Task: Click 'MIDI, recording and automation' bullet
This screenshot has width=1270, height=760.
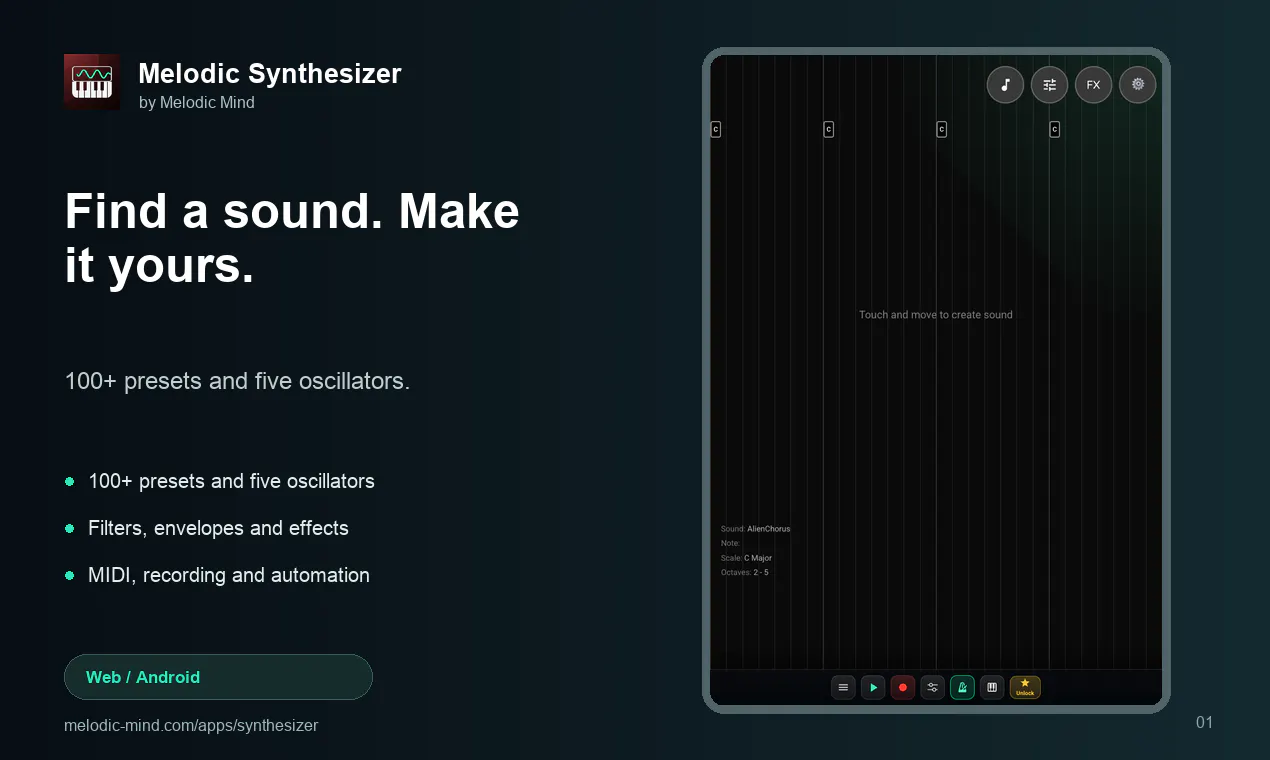Action: click(229, 575)
